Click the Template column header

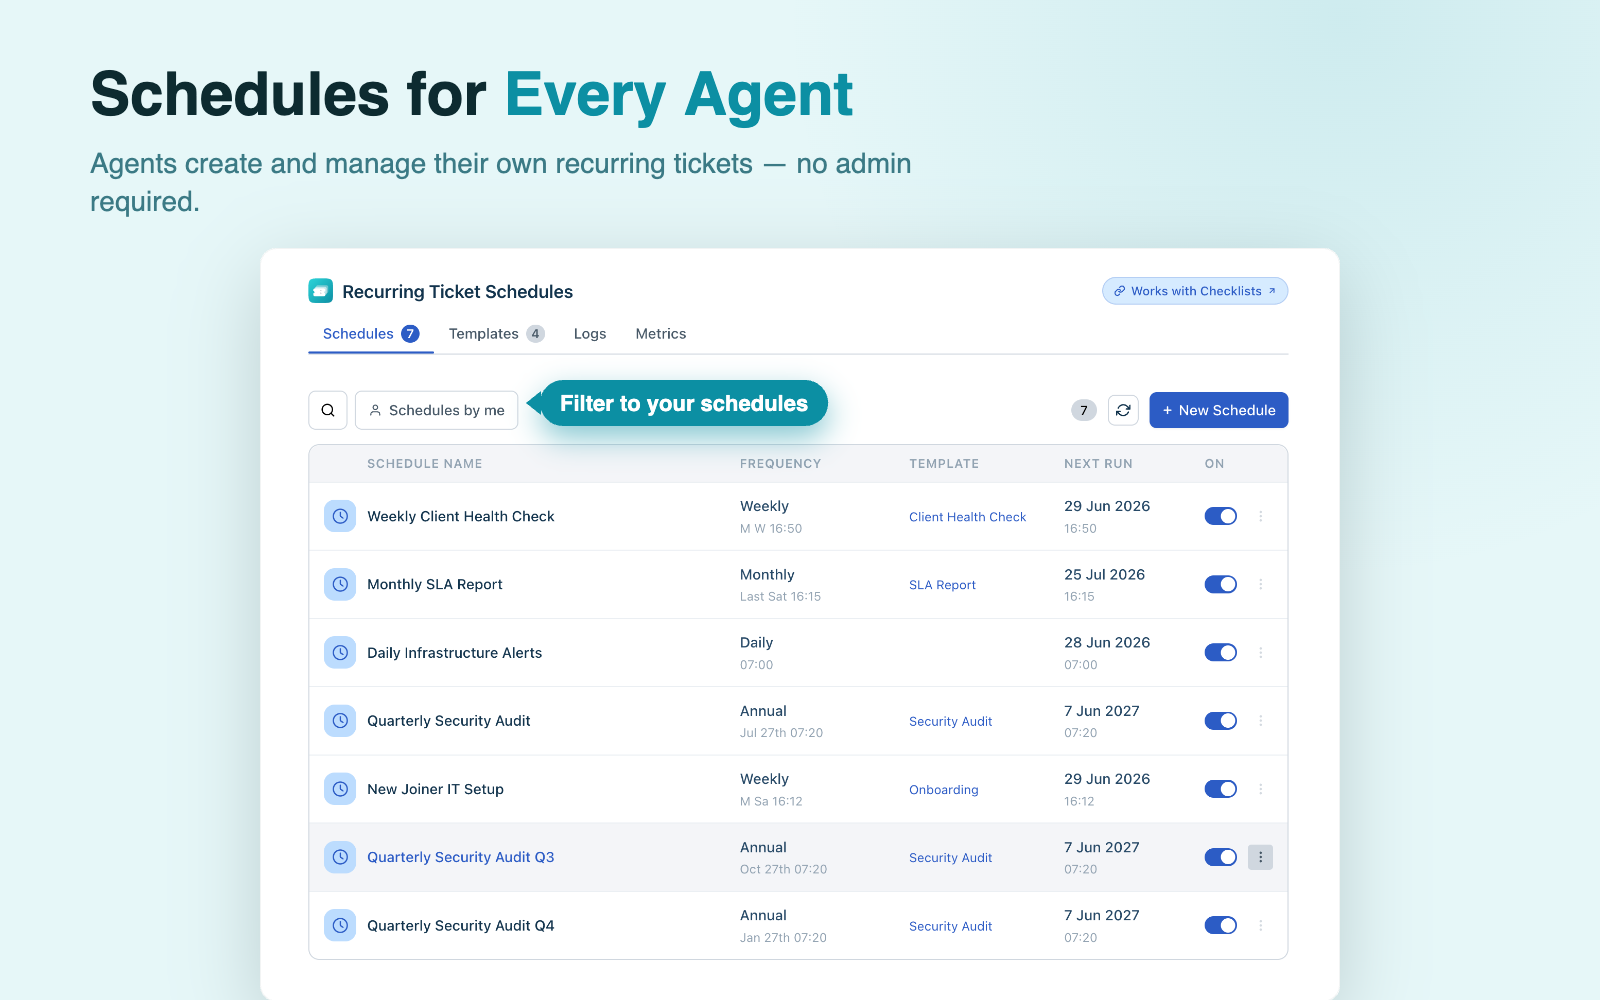tap(944, 464)
